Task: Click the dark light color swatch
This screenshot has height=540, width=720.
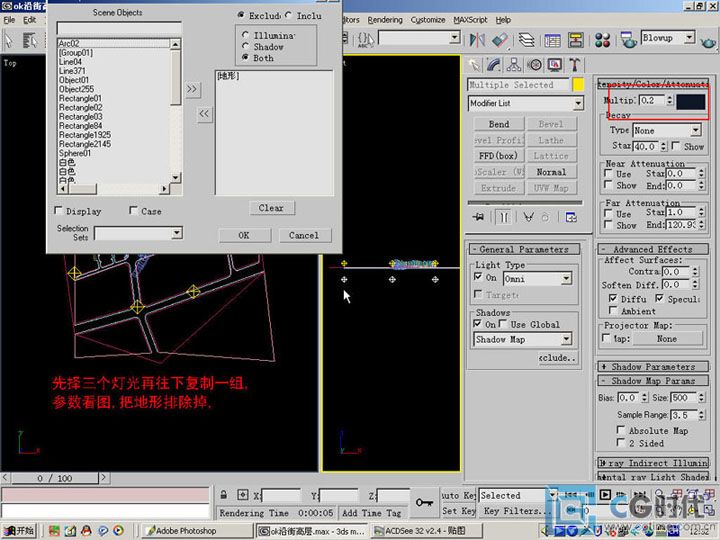Action: (x=691, y=101)
